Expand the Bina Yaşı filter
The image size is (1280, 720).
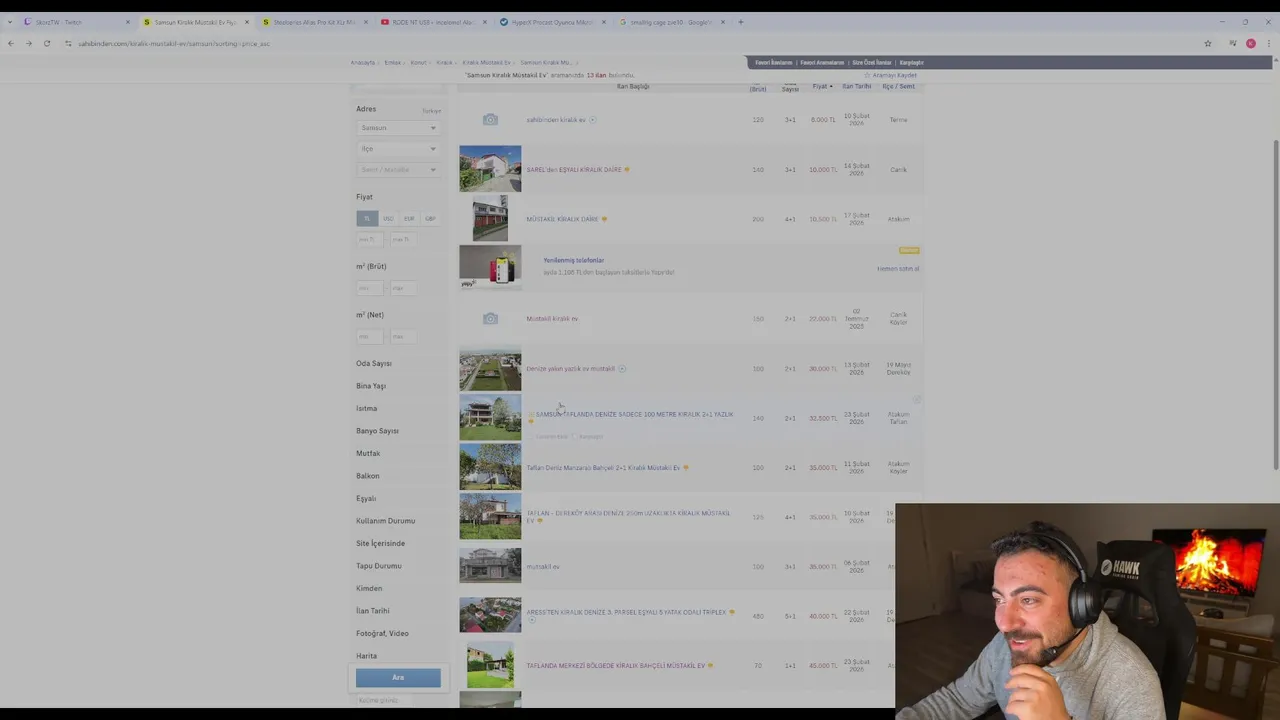click(x=371, y=386)
